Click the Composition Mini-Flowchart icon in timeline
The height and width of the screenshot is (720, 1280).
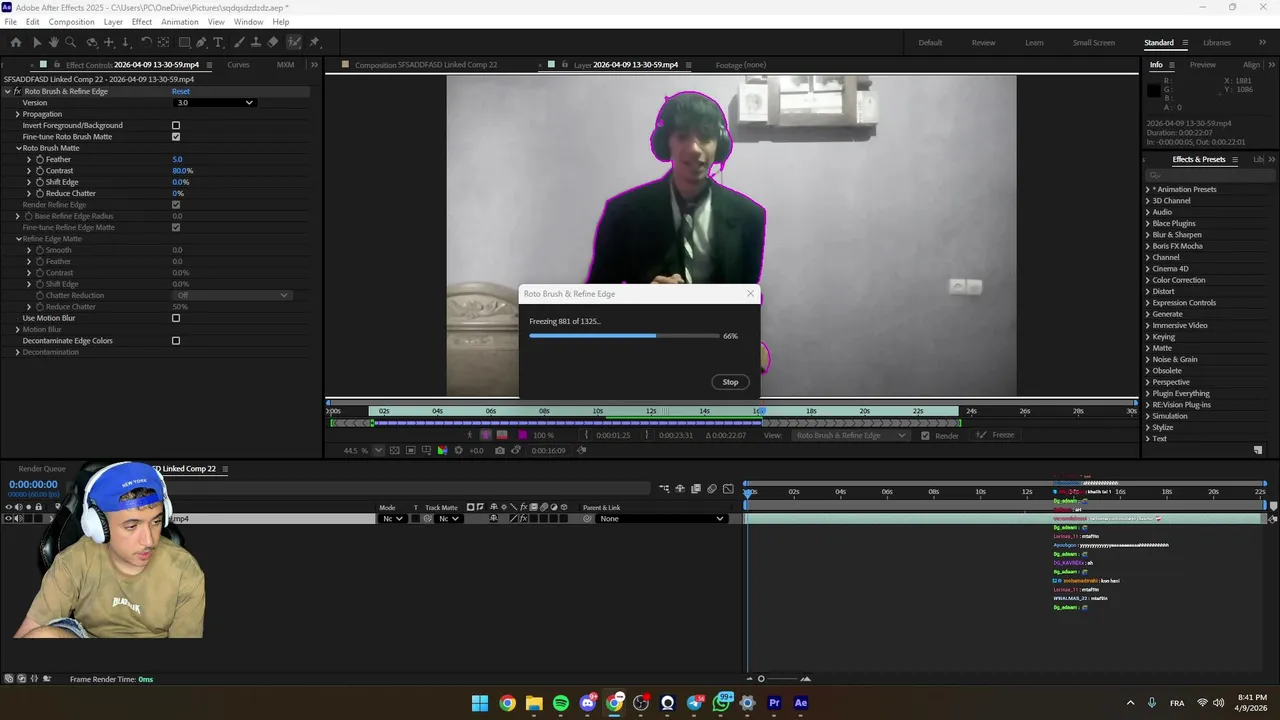(x=664, y=489)
